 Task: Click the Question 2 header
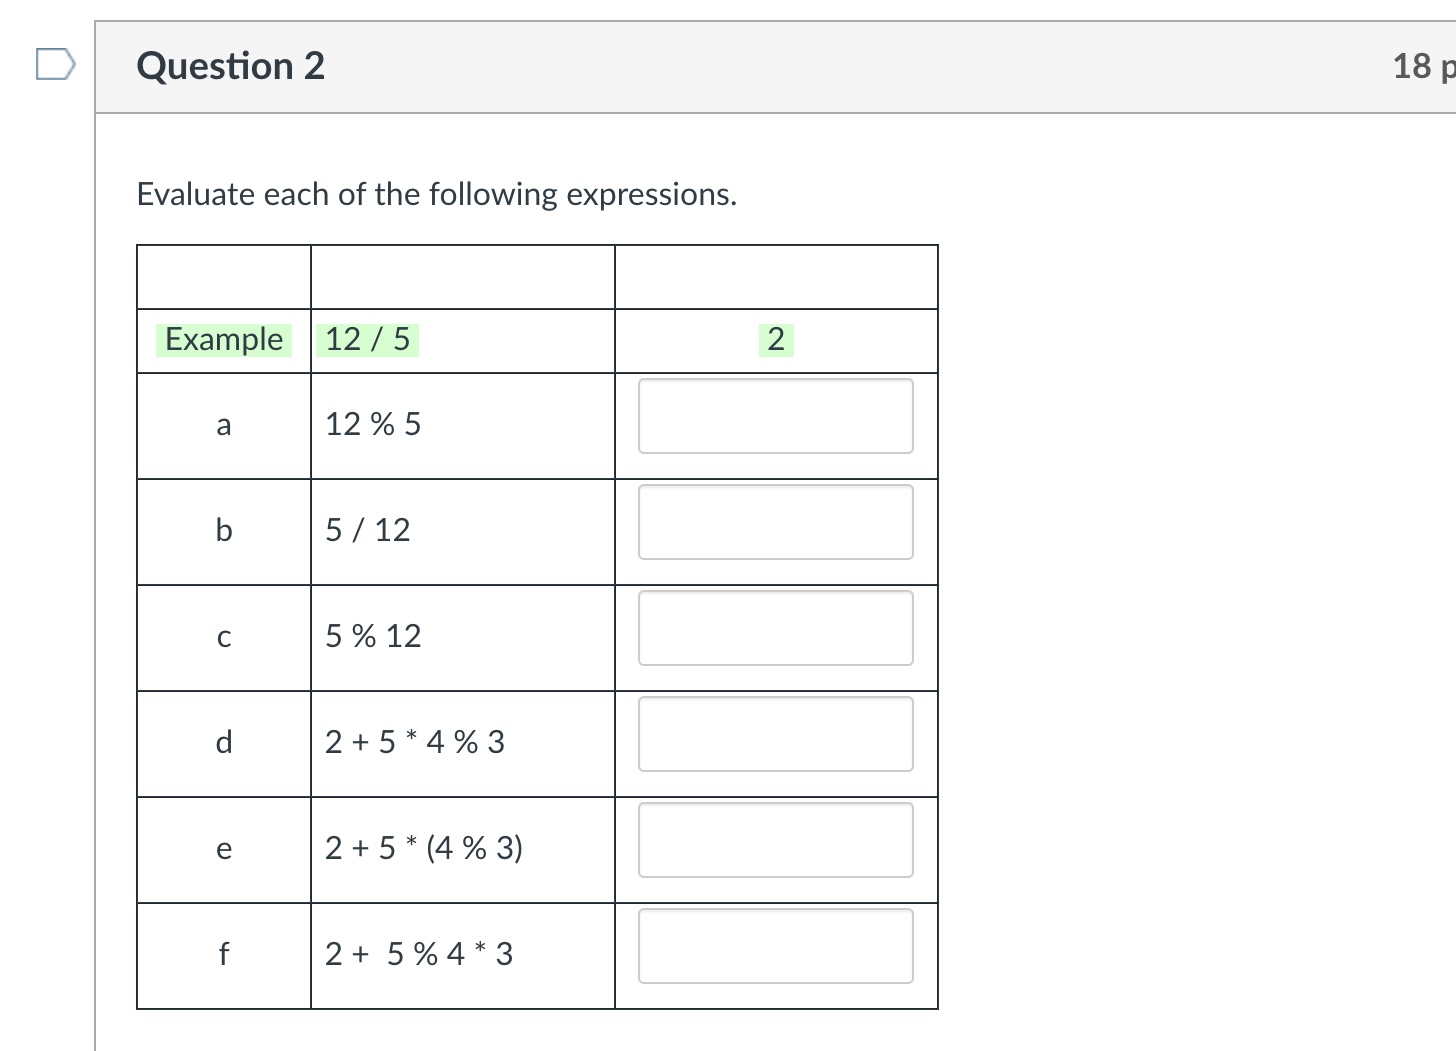tap(230, 66)
